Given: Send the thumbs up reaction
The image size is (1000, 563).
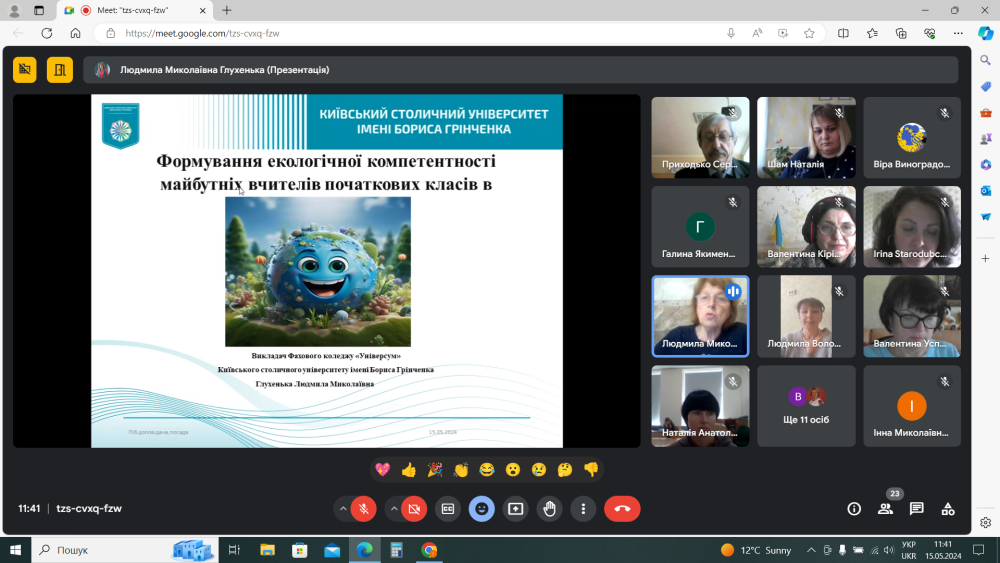Looking at the screenshot, I should (408, 469).
